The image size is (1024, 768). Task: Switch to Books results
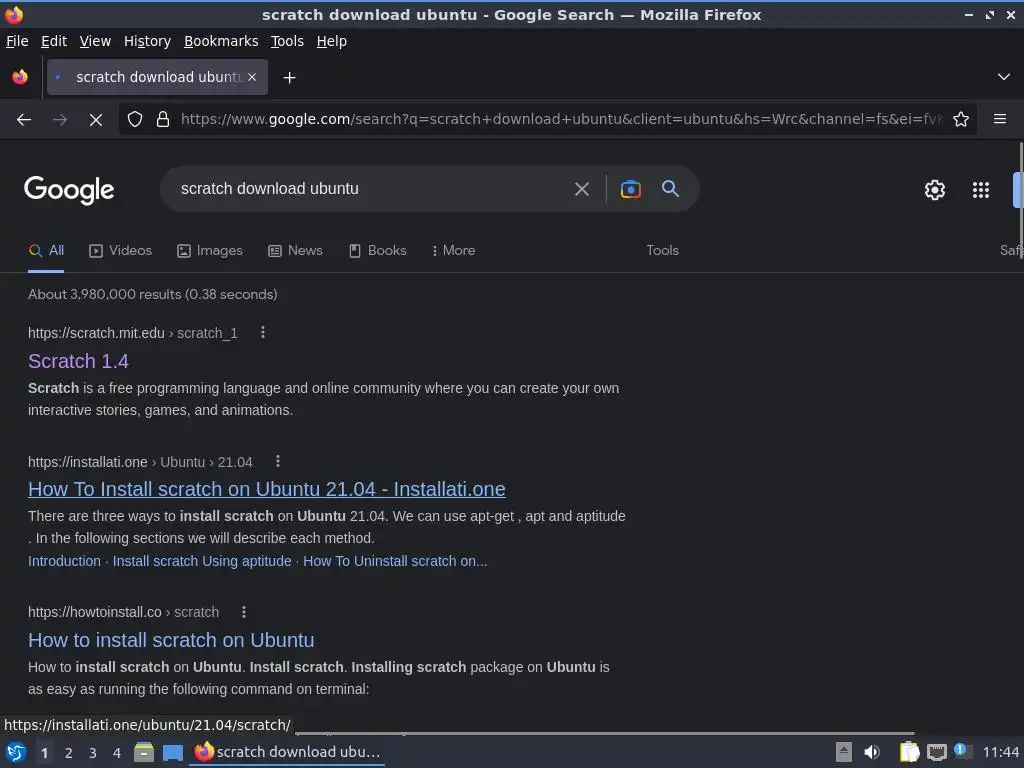click(377, 251)
